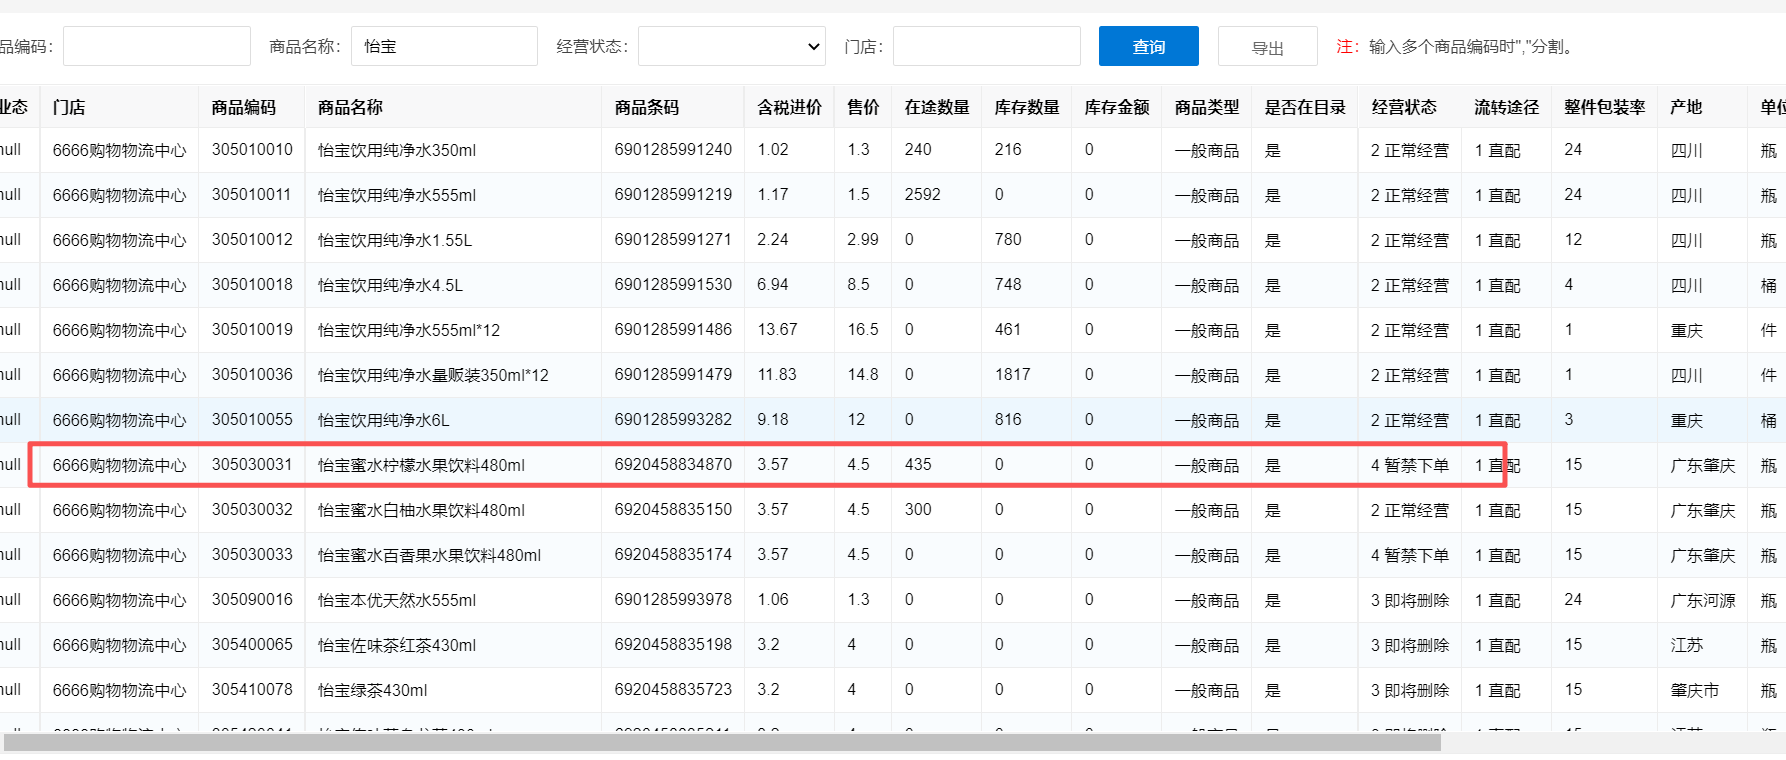1786x760 pixels.
Task: Click the 商品编码 filter input field
Action: pyautogui.click(x=156, y=47)
